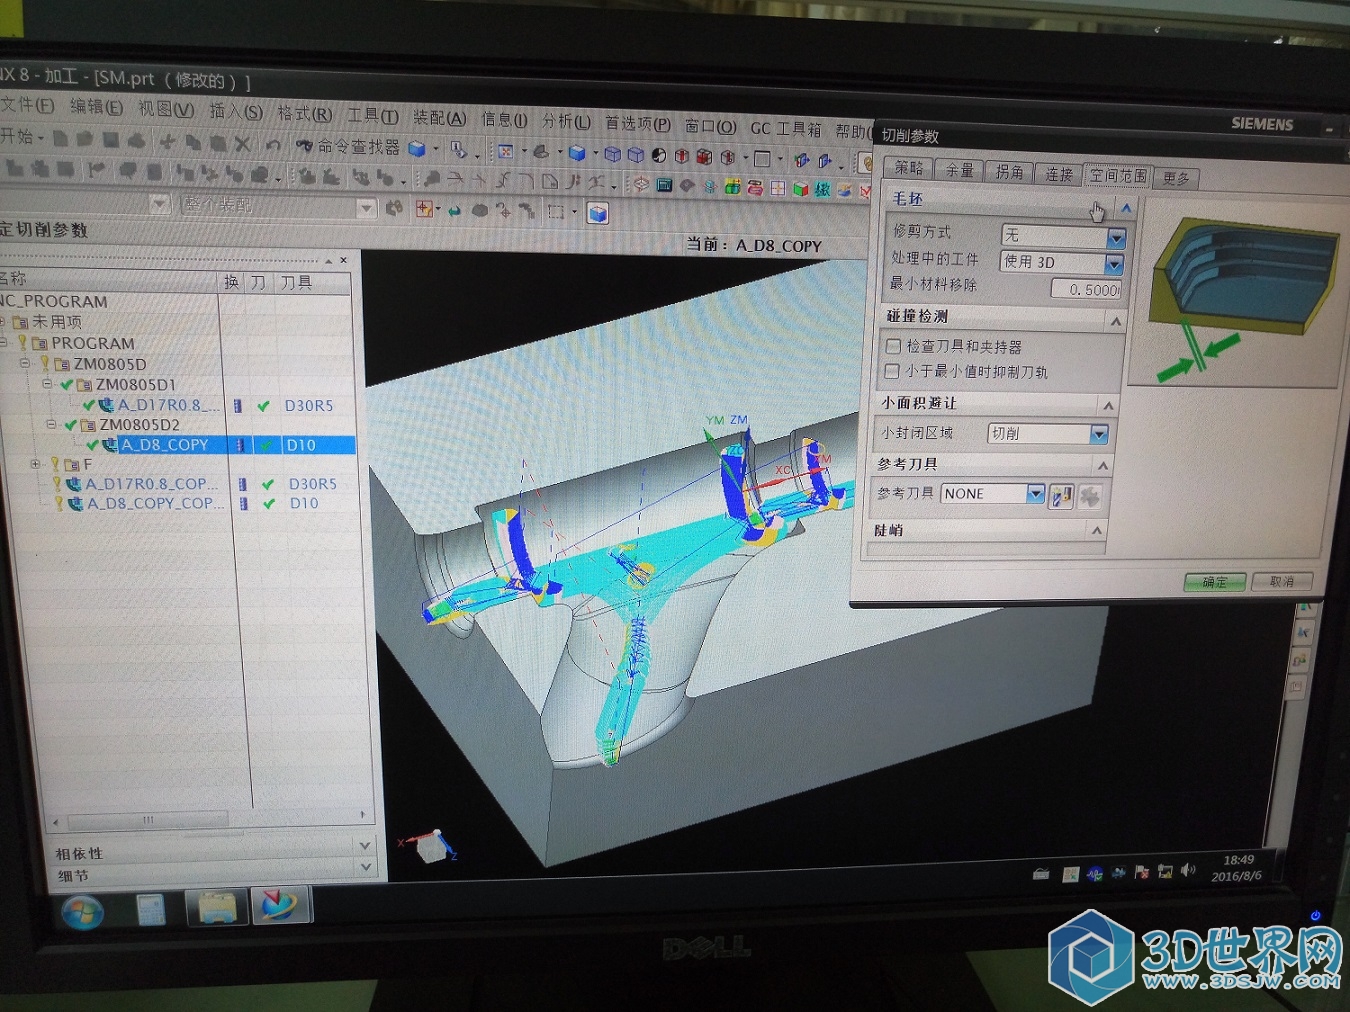Open the 整个装配 filter dropdown

point(366,208)
